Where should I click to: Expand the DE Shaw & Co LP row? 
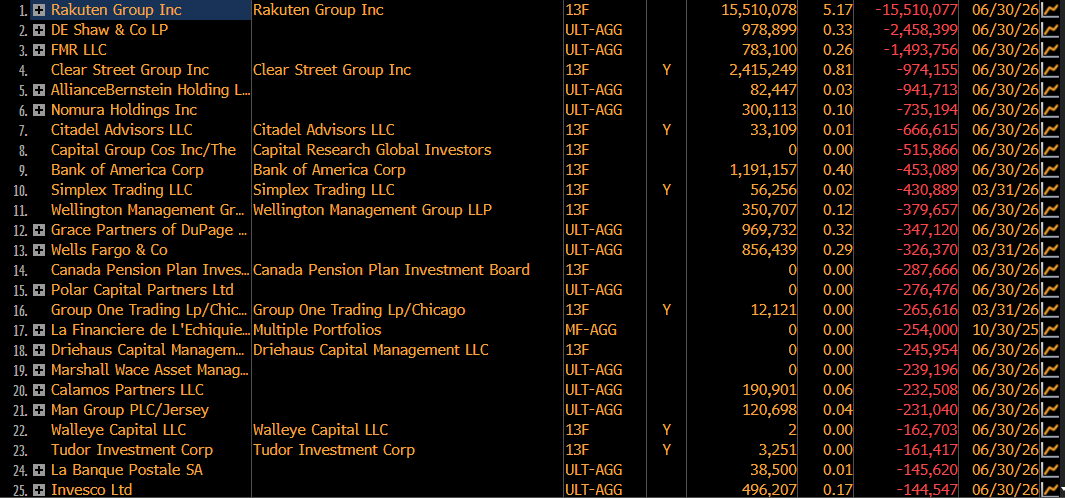point(39,30)
